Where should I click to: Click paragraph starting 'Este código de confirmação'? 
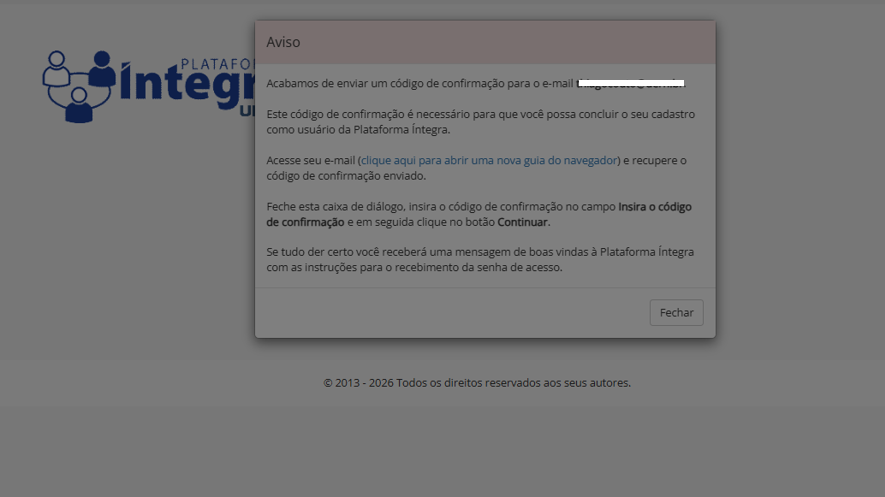click(480, 122)
